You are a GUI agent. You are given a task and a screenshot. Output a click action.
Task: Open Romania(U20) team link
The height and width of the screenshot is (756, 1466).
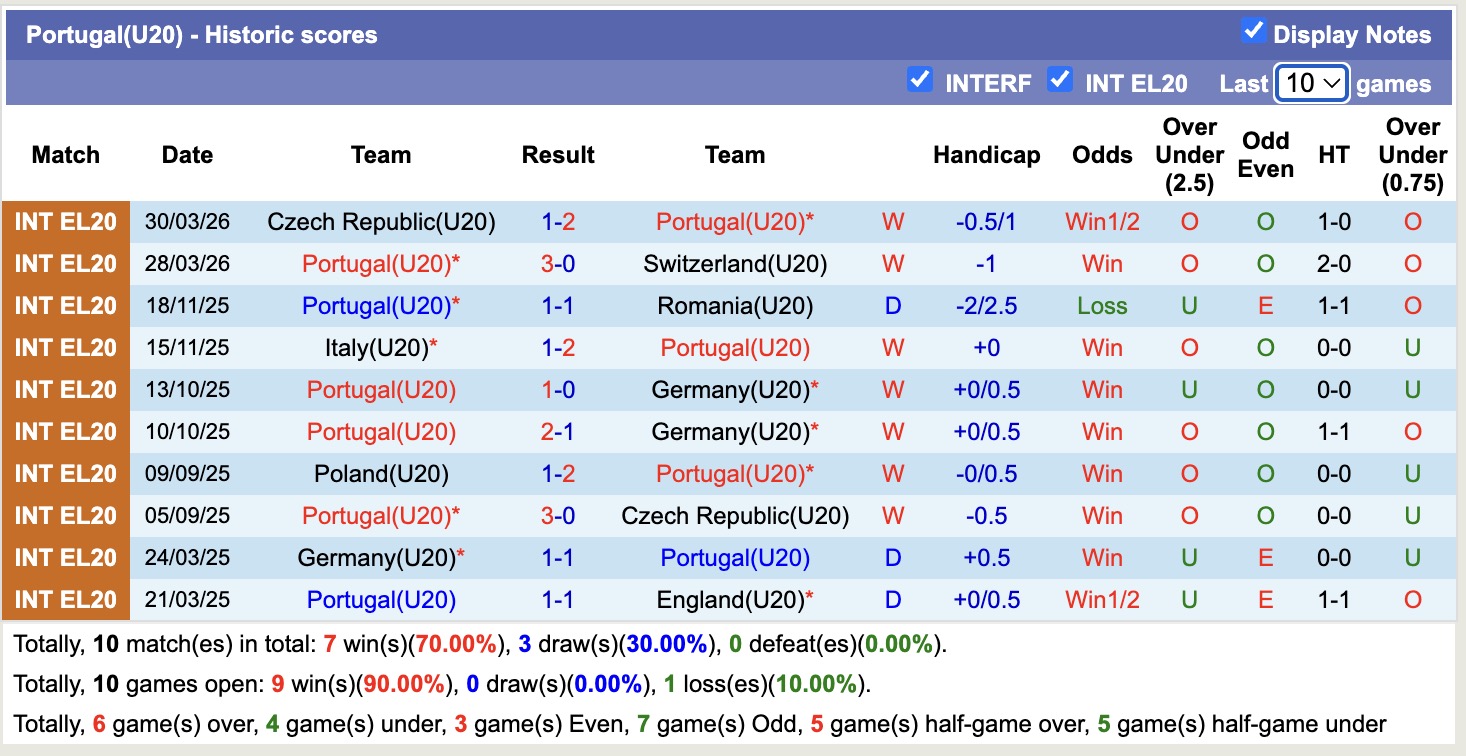pyautogui.click(x=735, y=306)
